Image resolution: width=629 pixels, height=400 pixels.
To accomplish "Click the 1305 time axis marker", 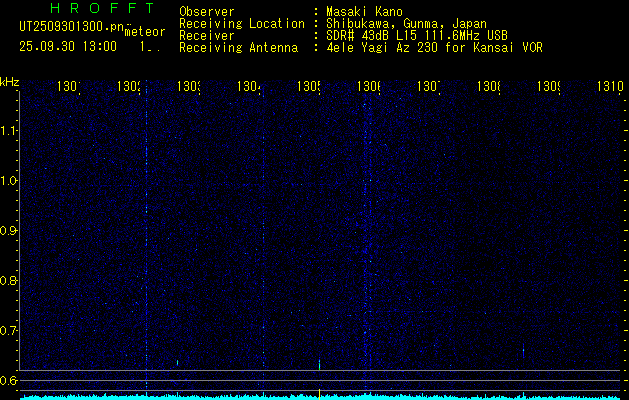I will [x=308, y=86].
